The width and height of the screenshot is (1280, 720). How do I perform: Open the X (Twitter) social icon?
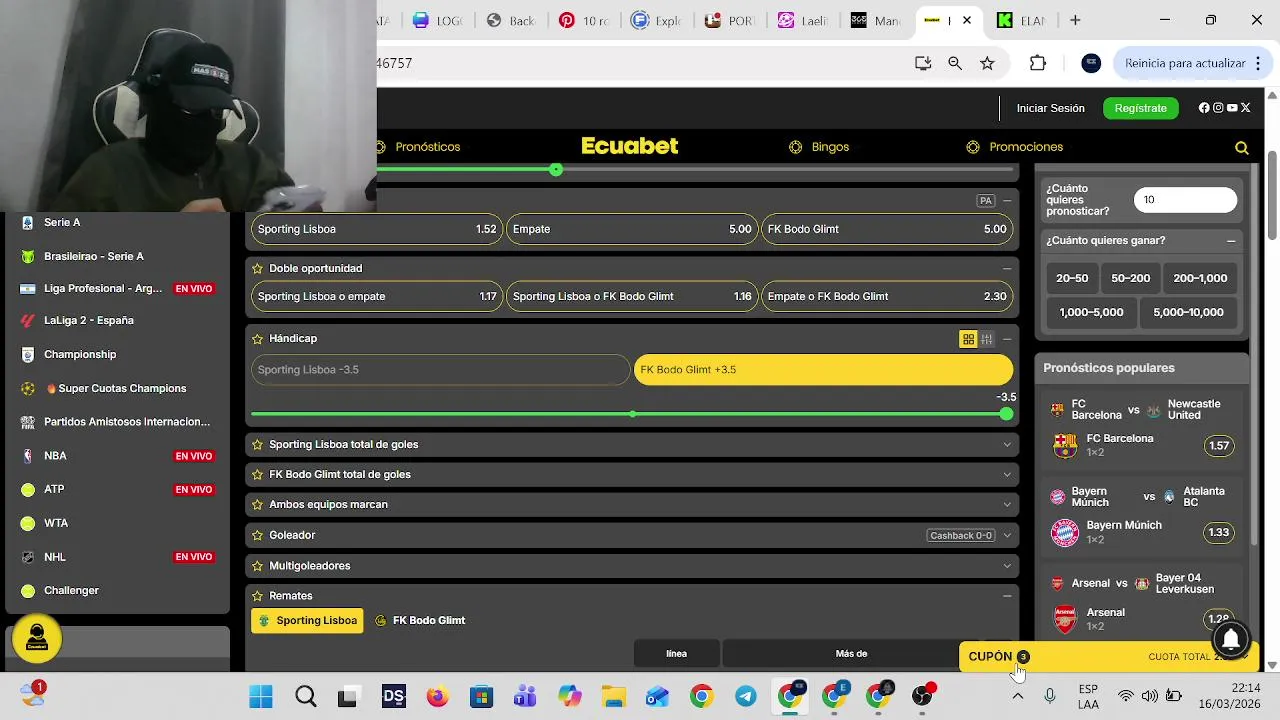coord(1246,108)
